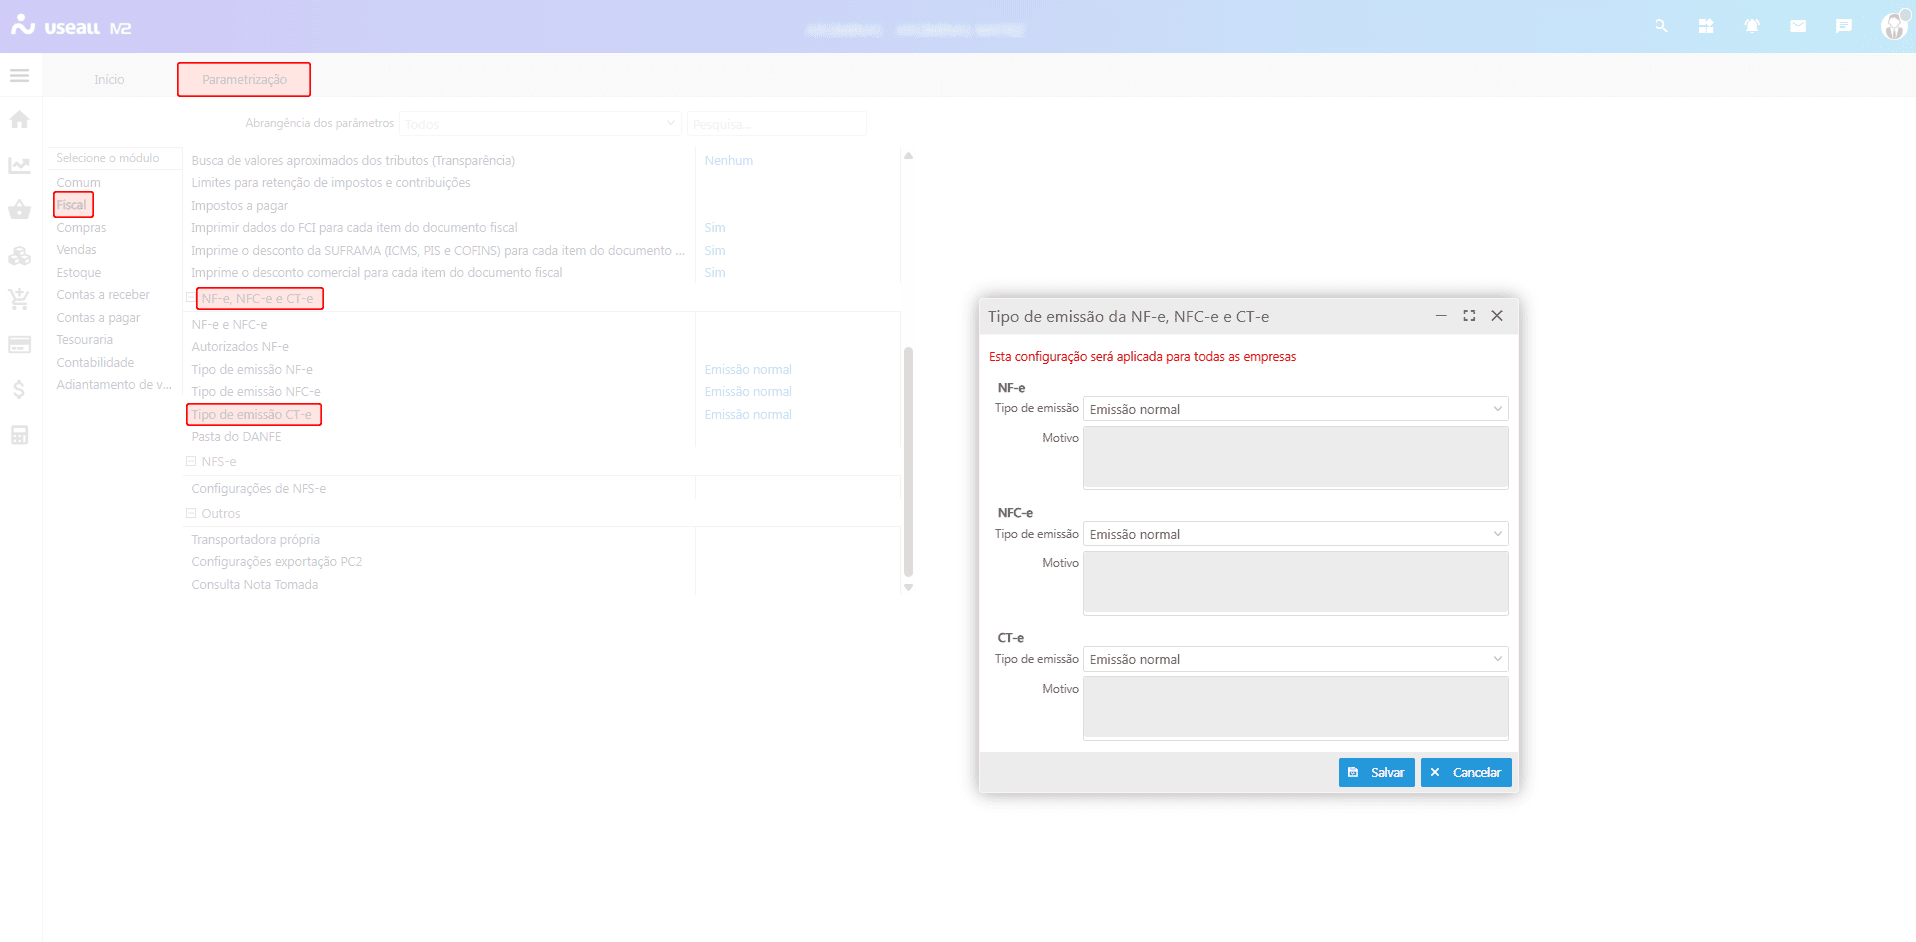Click the calculator icon in the sidebar
1916x942 pixels.
point(19,435)
